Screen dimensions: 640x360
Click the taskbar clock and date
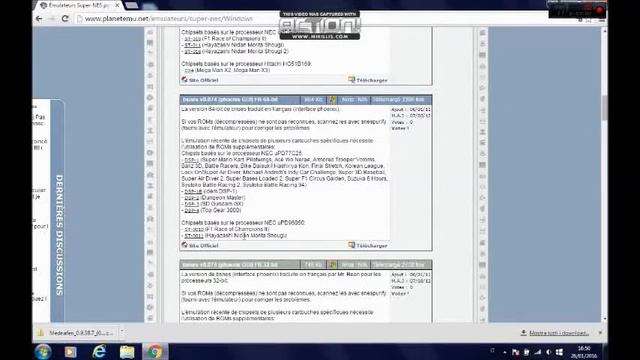(x=584, y=352)
